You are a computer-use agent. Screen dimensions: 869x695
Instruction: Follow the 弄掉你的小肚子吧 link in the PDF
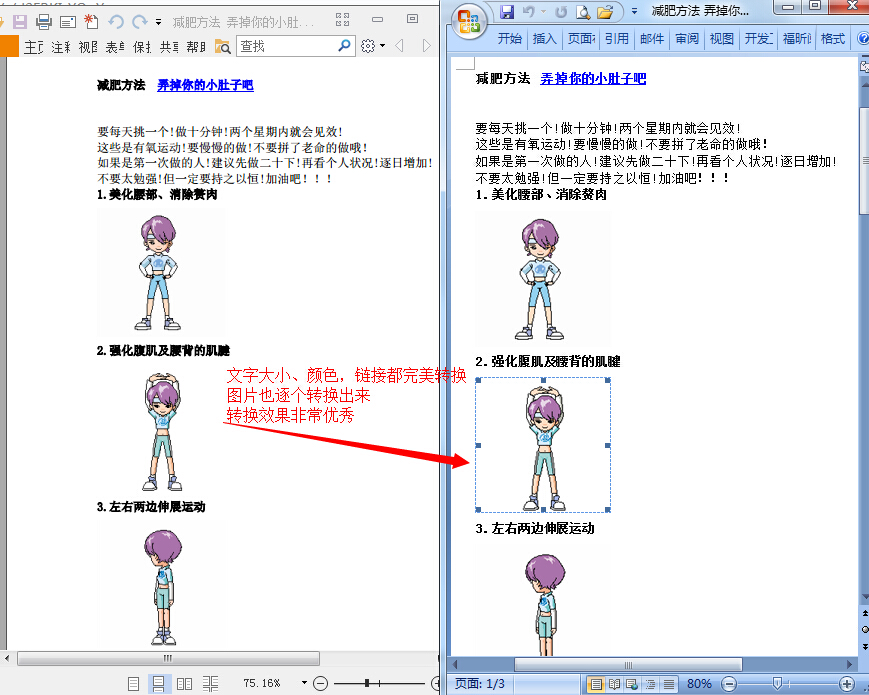pos(205,85)
